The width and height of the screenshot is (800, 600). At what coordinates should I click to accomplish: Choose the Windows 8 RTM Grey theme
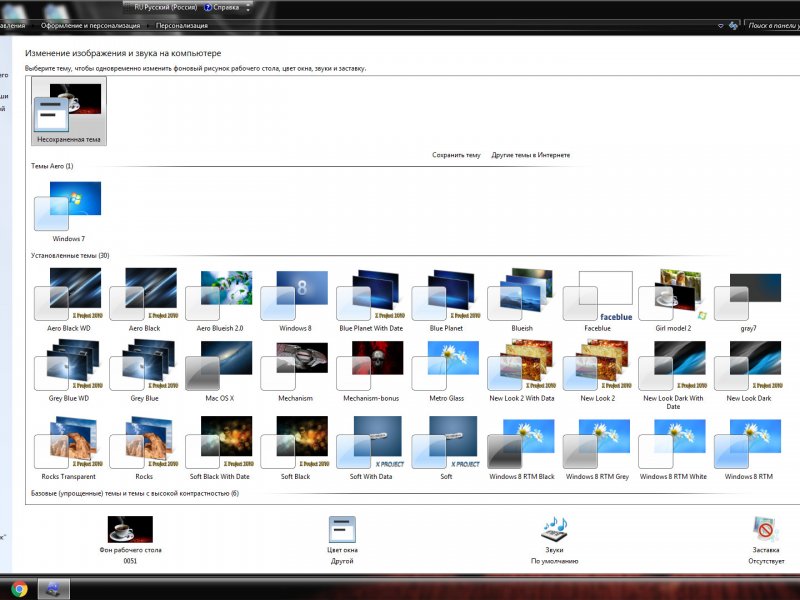(x=597, y=448)
